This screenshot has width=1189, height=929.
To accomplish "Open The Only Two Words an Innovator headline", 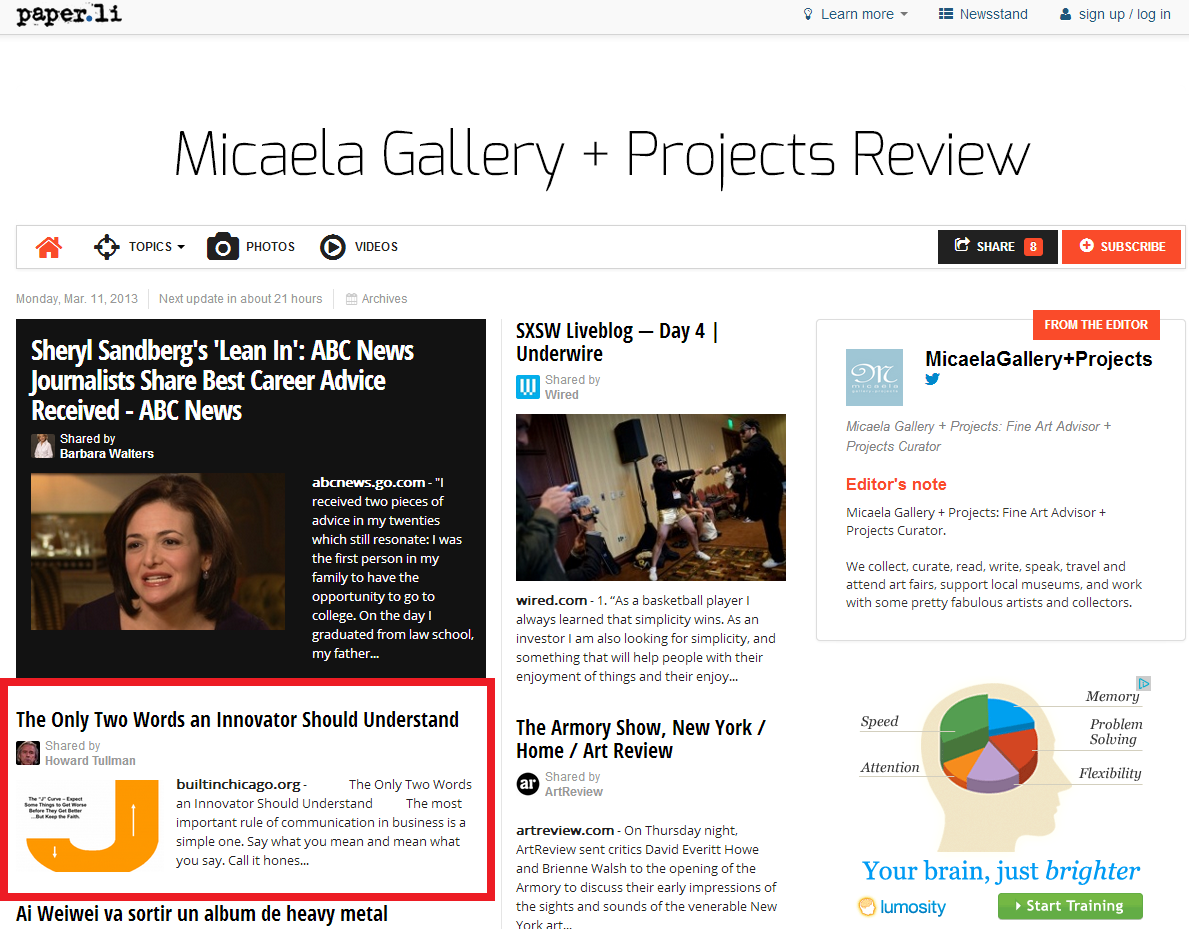I will [x=237, y=719].
